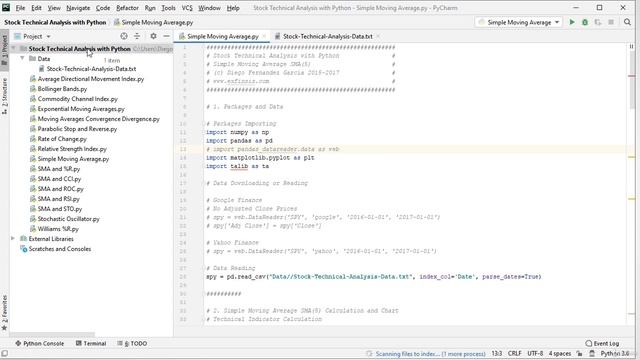Select Exponential Moving Averages.py file
This screenshot has width=640, height=360.
(x=81, y=109)
